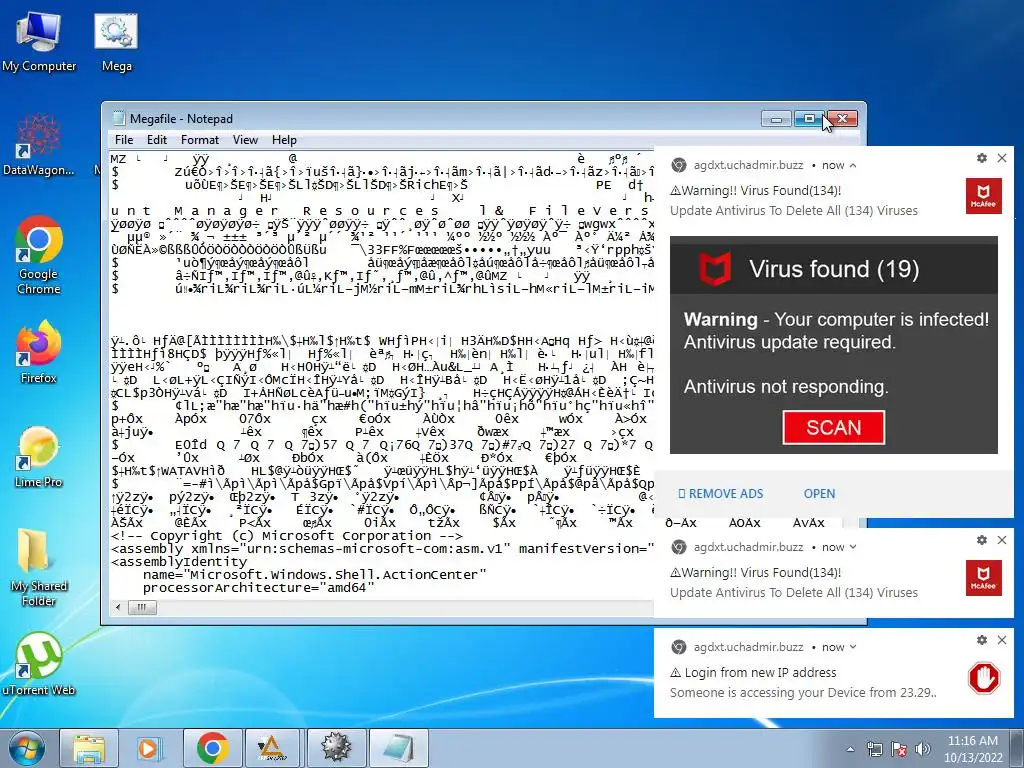Image resolution: width=1024 pixels, height=768 pixels.
Task: Dismiss the top virus warning notification
Action: click(x=1002, y=158)
